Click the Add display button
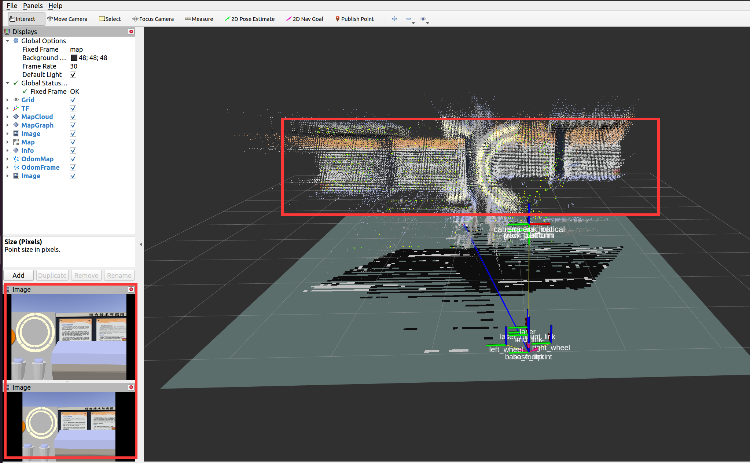The width and height of the screenshot is (750, 463). (x=18, y=275)
